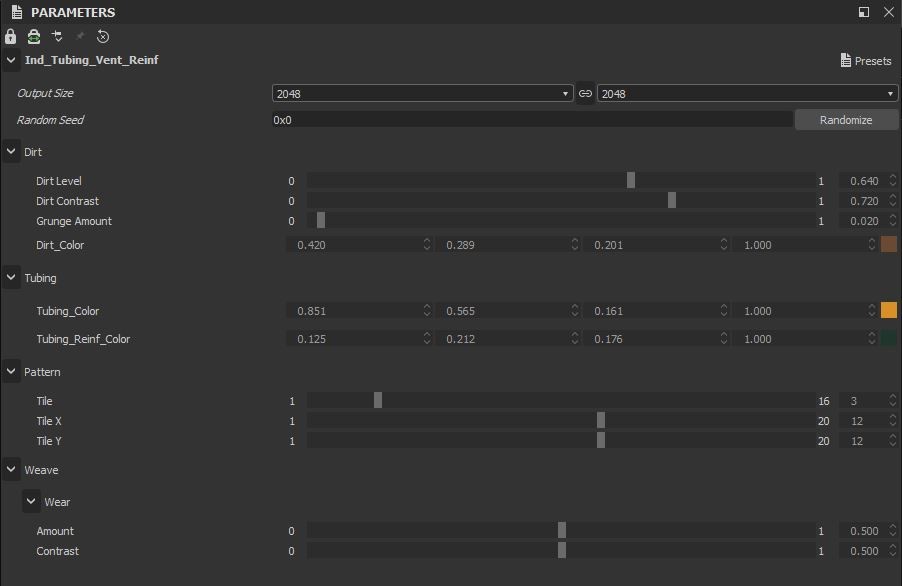The height and width of the screenshot is (586, 902).
Task: Collapse the Wear subsection
Action: pos(31,501)
